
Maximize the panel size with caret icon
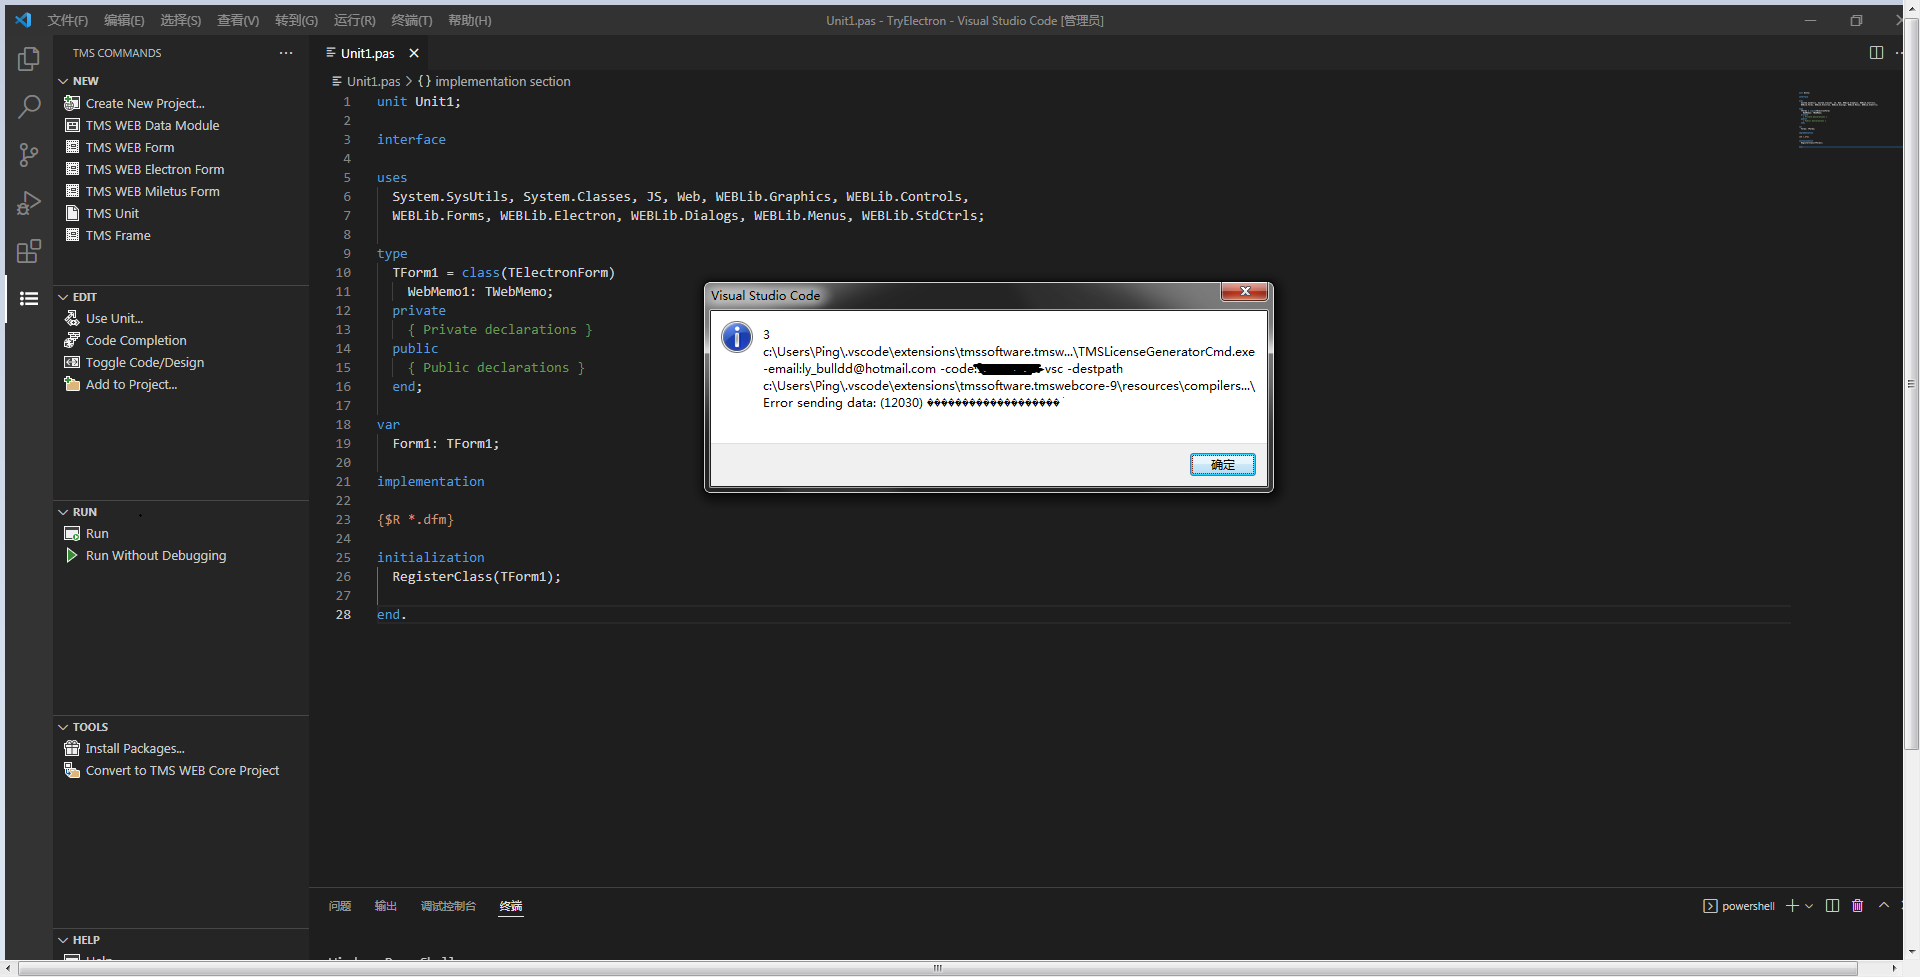click(x=1884, y=906)
